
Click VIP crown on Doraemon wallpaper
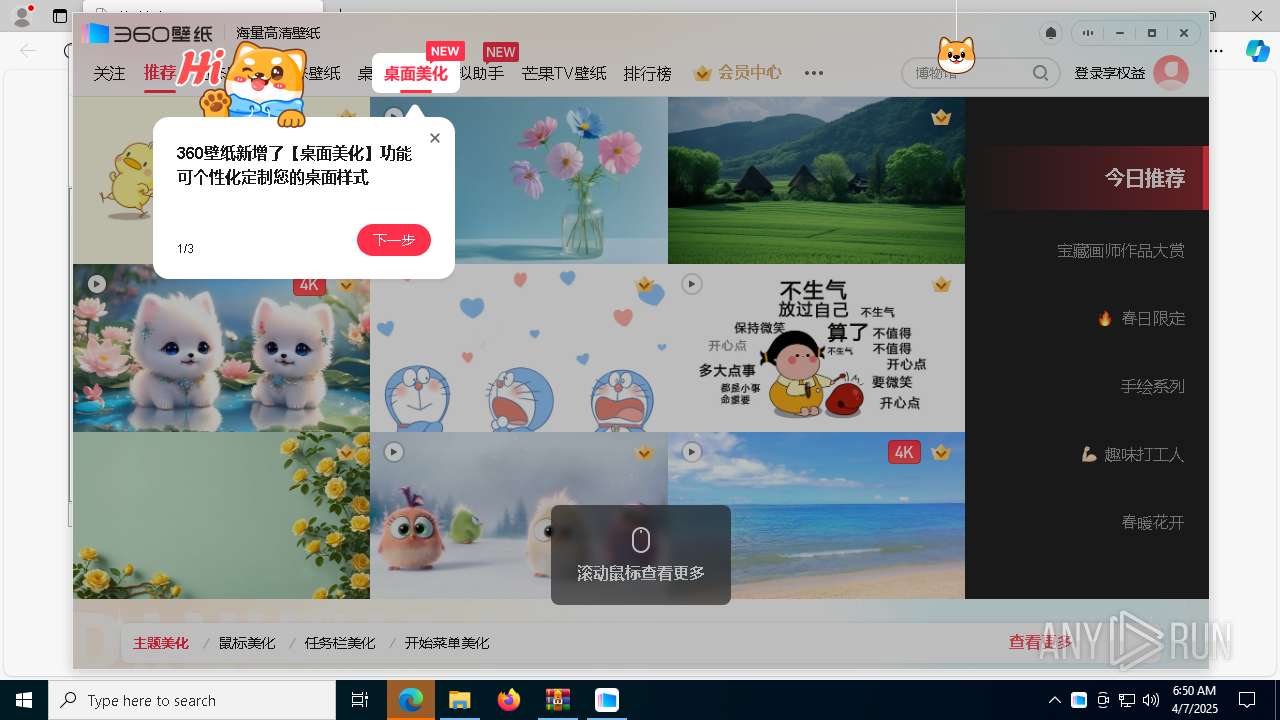(x=644, y=285)
